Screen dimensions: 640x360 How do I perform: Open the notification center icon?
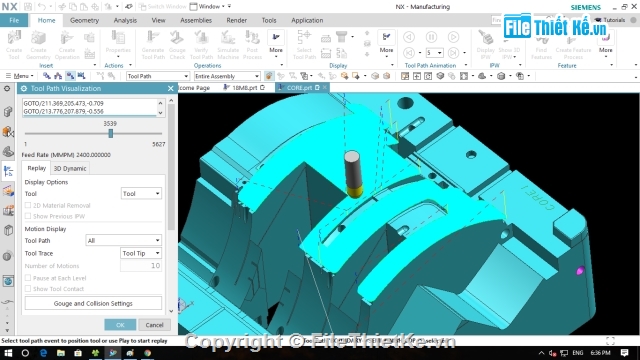tap(624, 353)
